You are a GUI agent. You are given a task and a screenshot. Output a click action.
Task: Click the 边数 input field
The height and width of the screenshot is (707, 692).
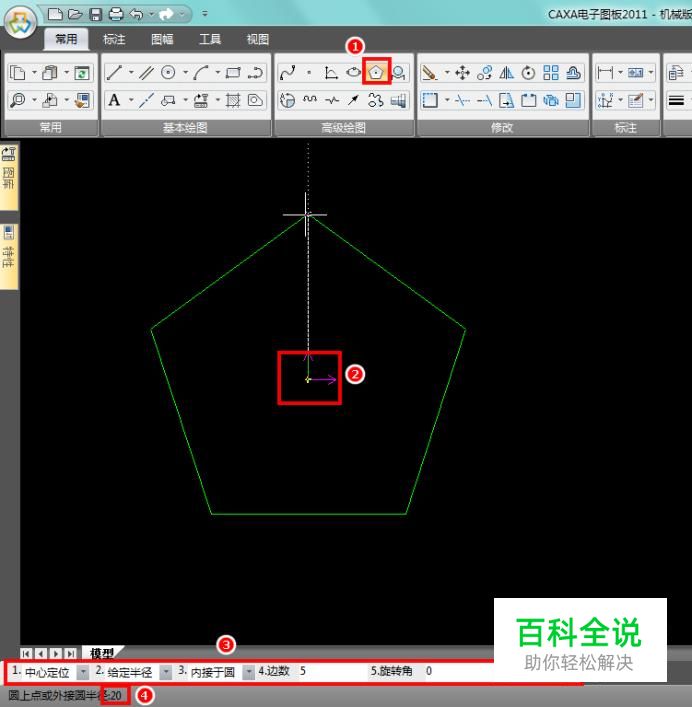(x=331, y=671)
